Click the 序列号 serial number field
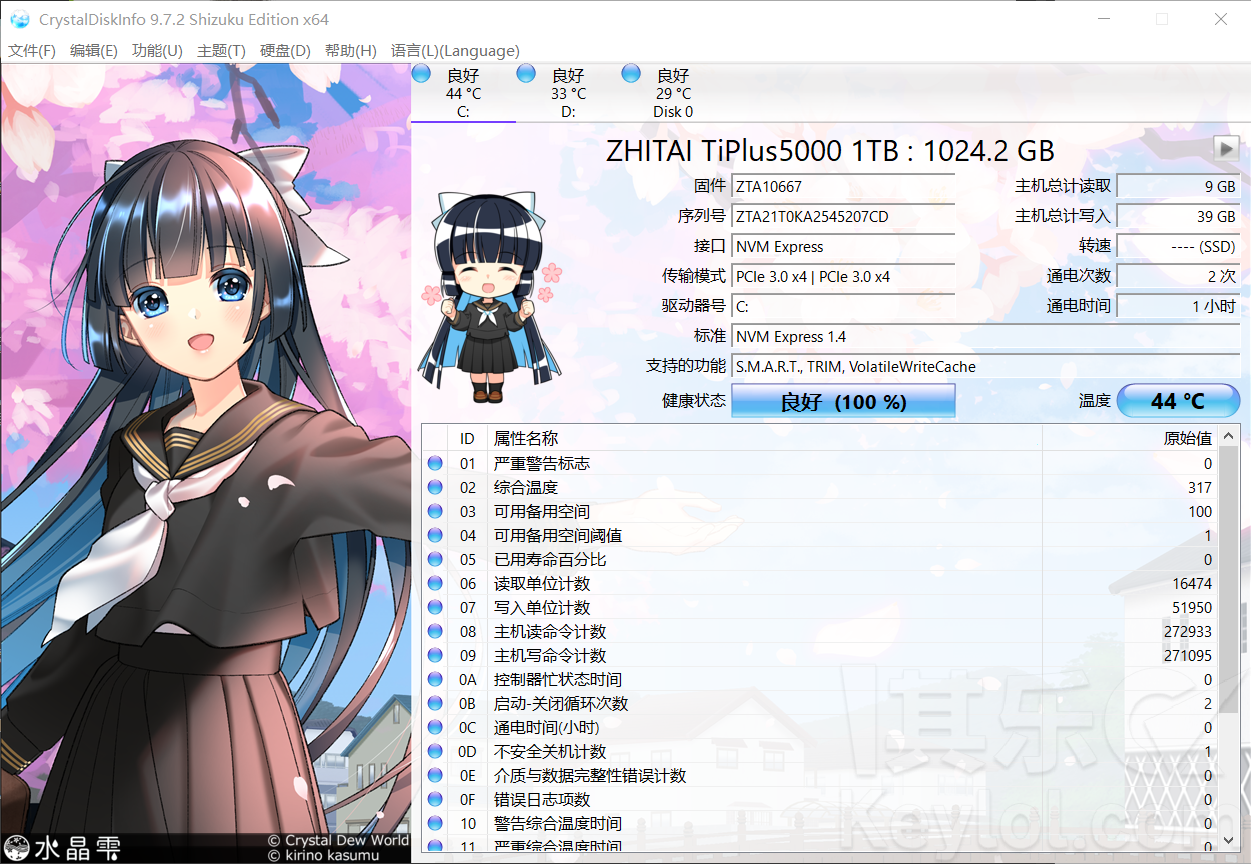Viewport: 1251px width, 864px height. pos(843,216)
